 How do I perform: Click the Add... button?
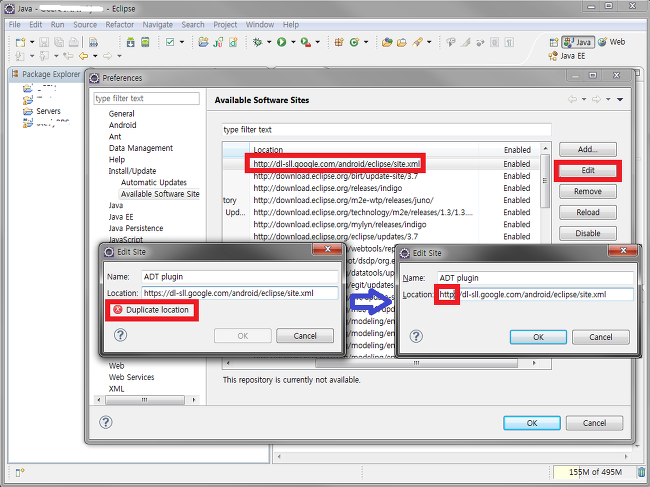pos(587,149)
